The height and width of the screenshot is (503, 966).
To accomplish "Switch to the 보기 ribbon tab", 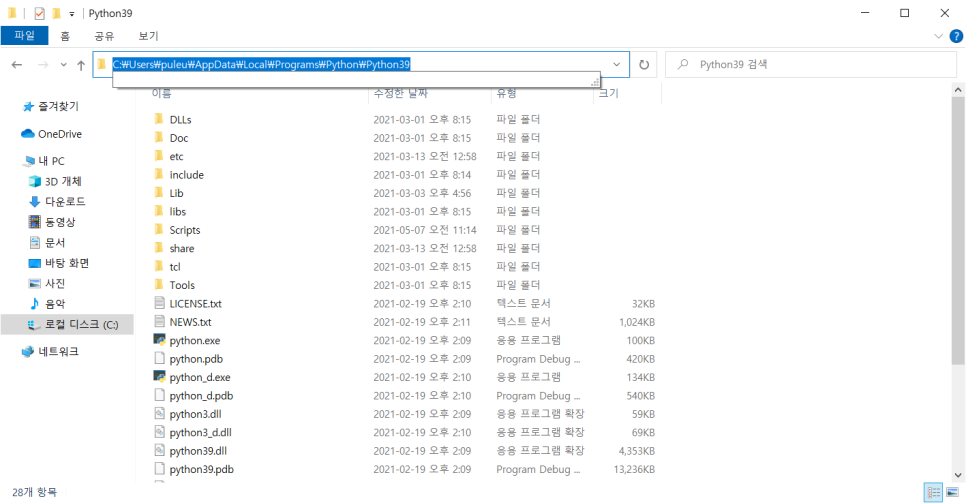I will click(148, 36).
